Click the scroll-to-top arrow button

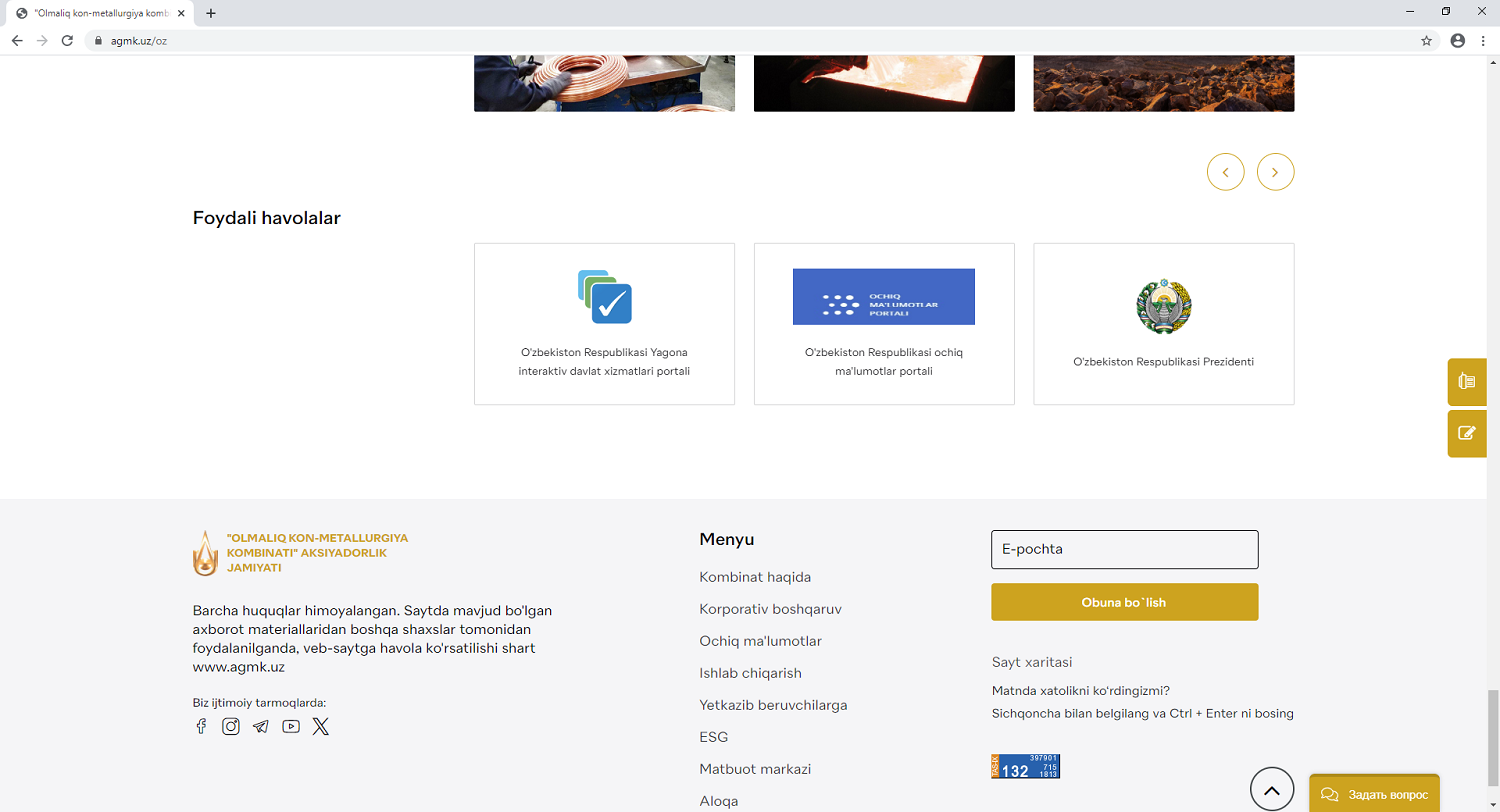click(1271, 790)
